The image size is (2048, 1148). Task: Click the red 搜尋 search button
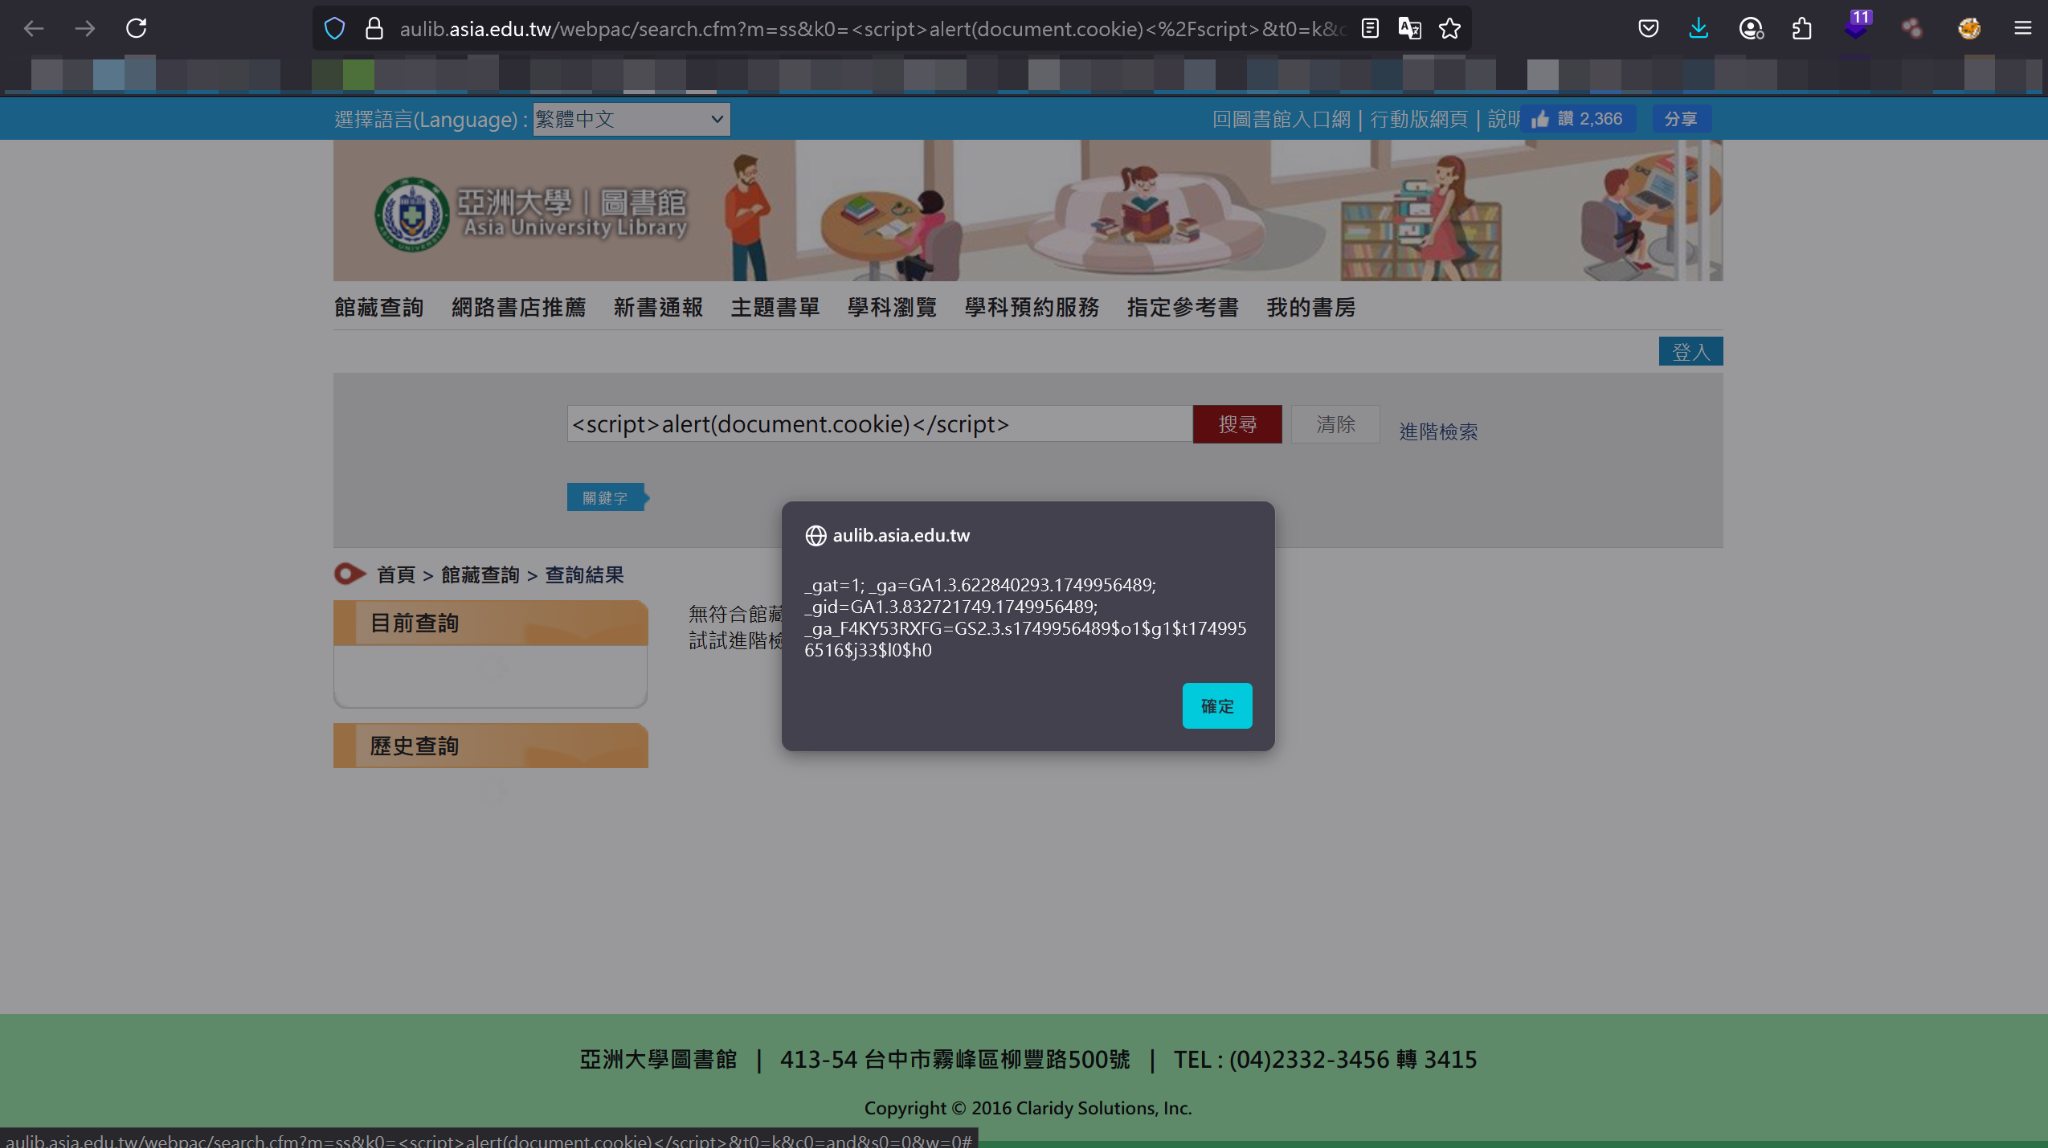[1237, 424]
